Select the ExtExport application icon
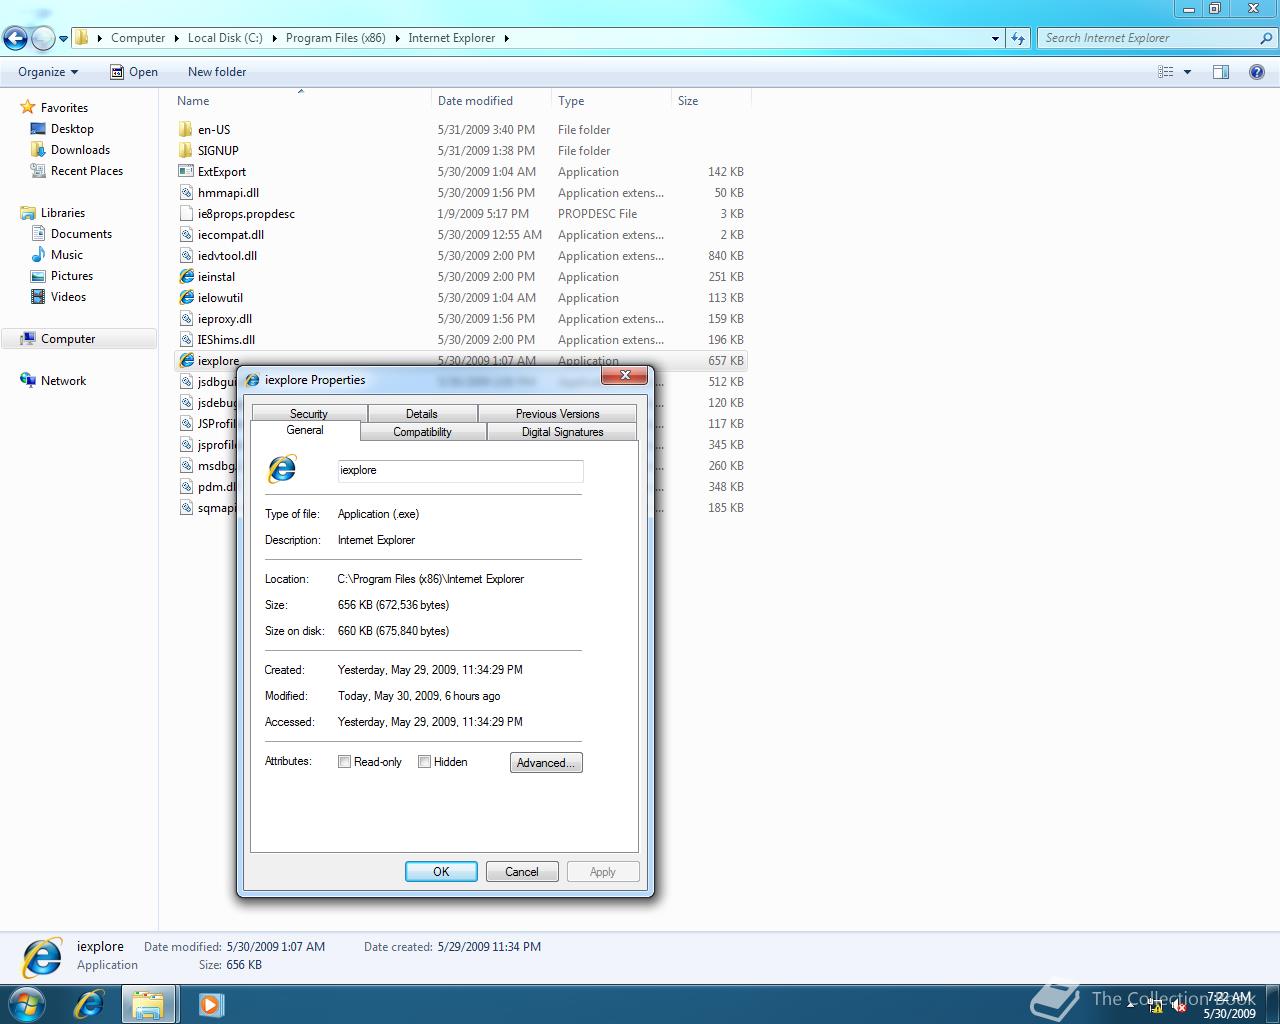The image size is (1280, 1024). click(186, 172)
